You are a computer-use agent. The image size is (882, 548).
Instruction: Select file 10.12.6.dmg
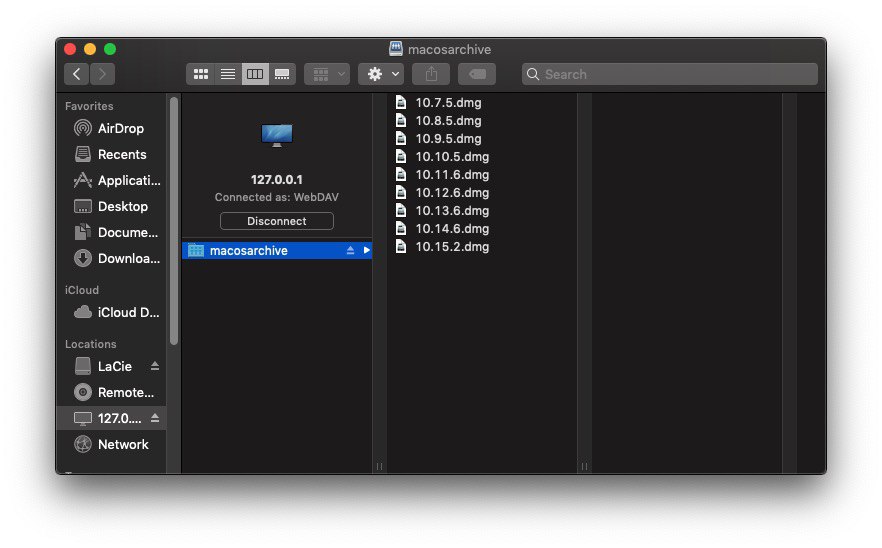pyautogui.click(x=482, y=192)
